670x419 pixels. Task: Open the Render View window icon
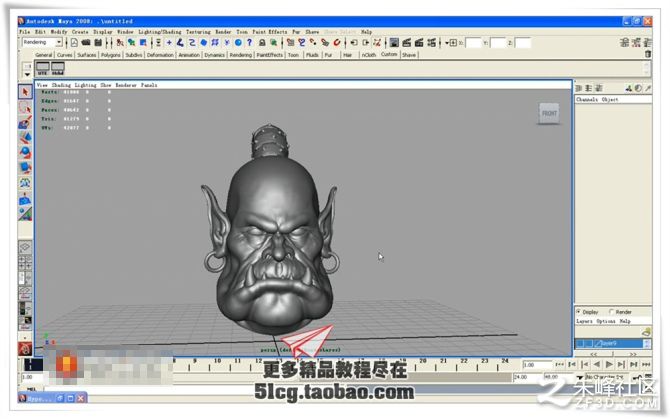(394, 43)
